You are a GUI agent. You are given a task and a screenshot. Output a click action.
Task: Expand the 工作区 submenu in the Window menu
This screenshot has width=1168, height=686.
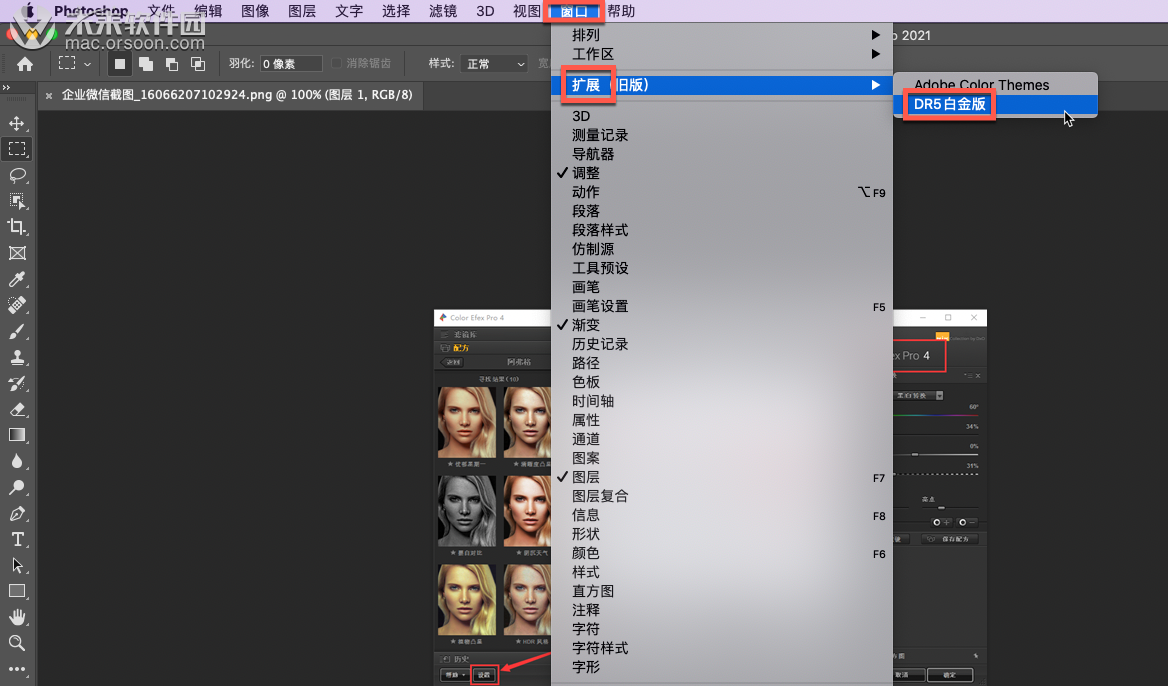[600, 53]
